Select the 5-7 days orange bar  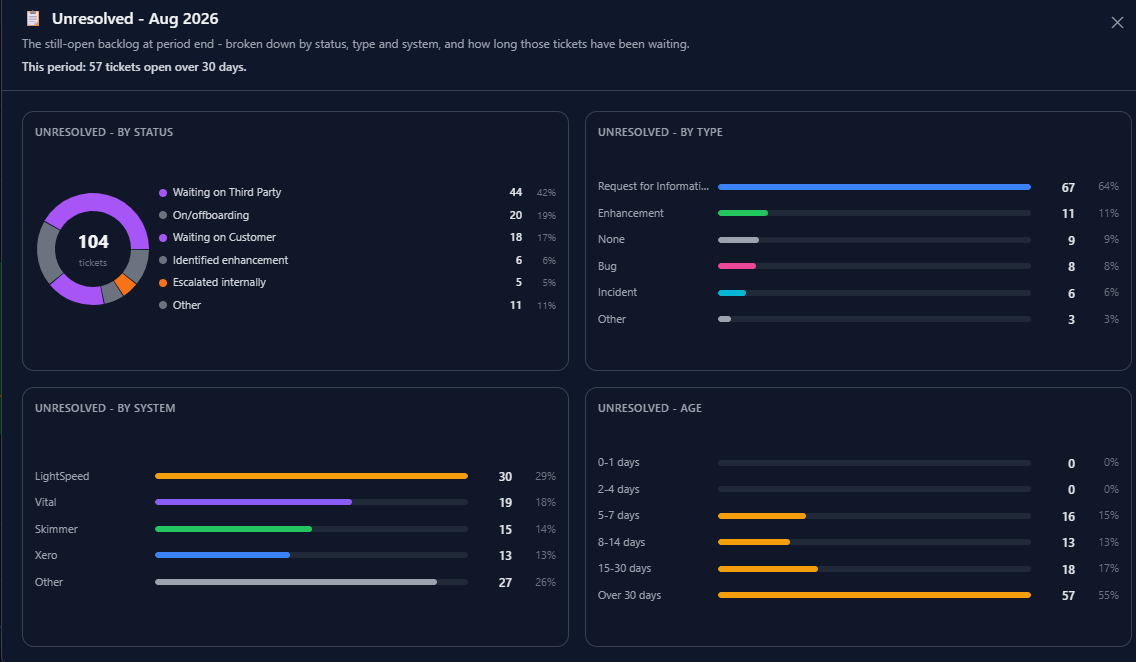pos(761,516)
